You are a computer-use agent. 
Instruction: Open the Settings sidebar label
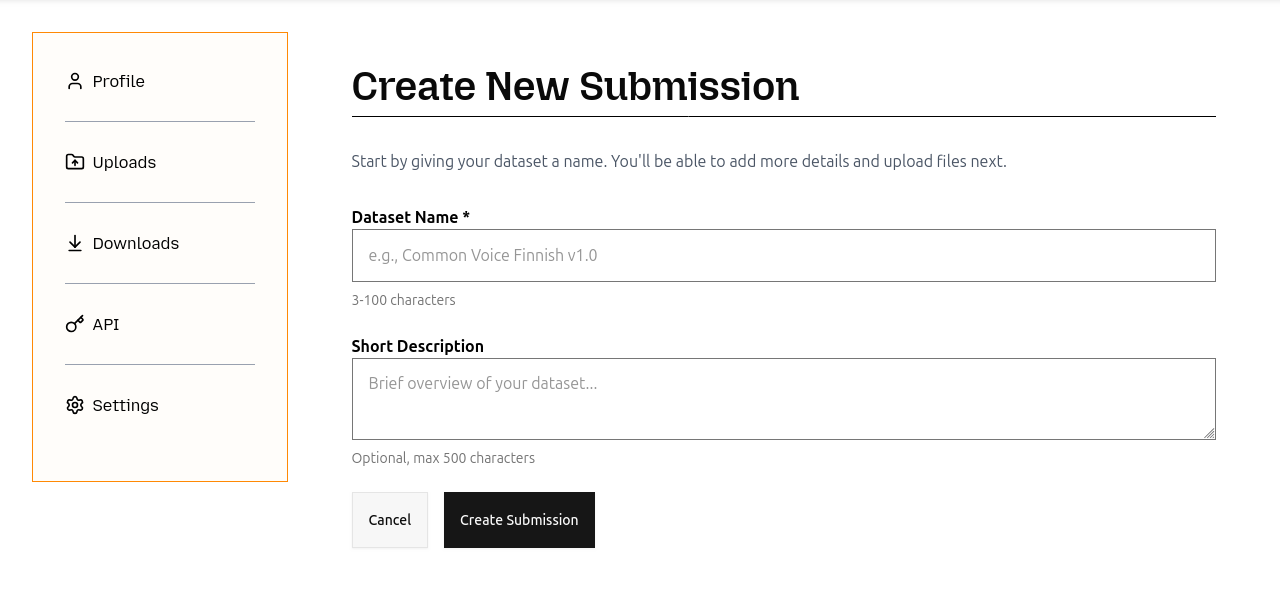pos(126,405)
